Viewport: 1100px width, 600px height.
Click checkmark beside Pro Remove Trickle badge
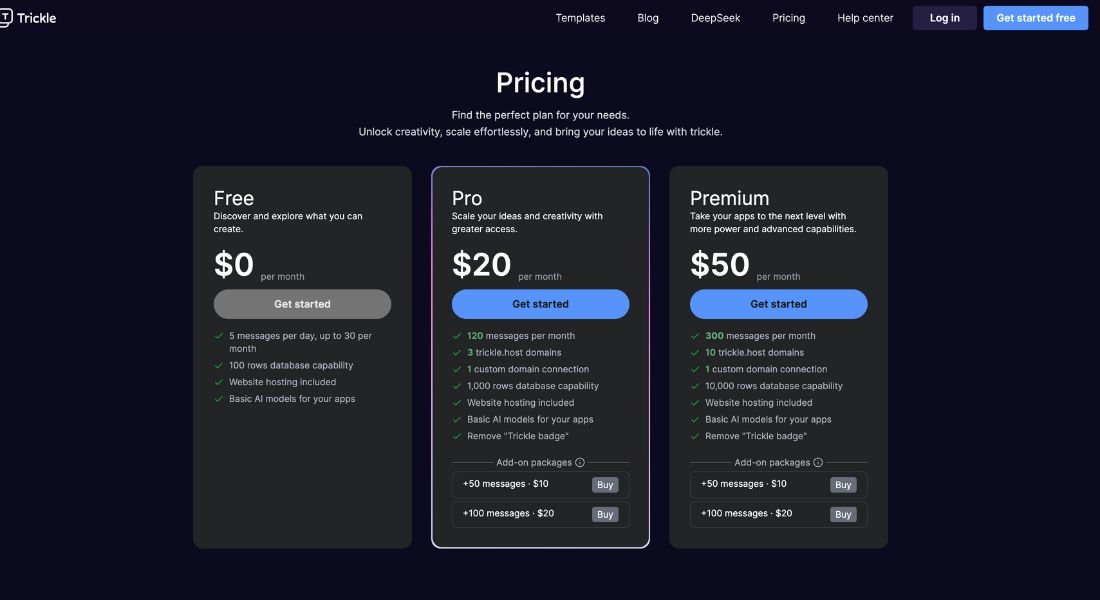click(457, 436)
